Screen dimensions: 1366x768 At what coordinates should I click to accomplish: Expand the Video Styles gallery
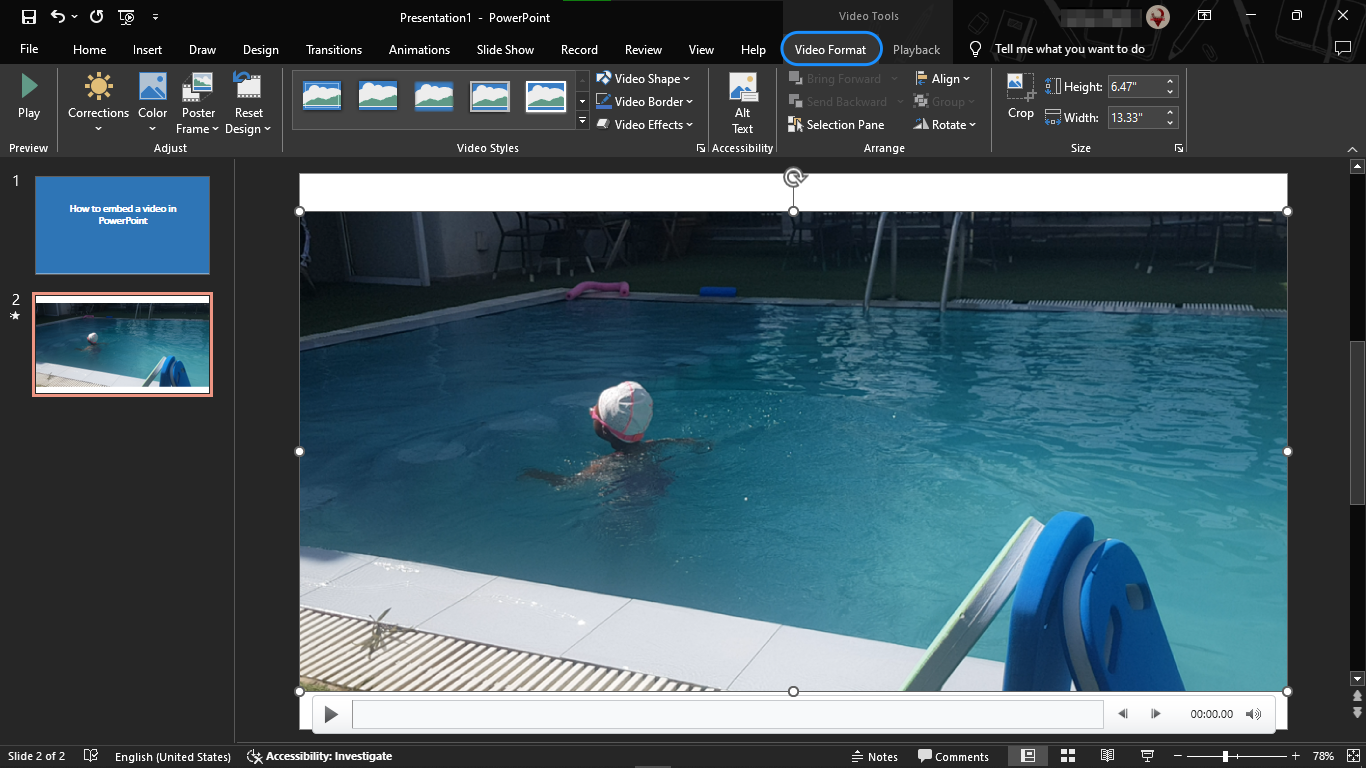pos(582,120)
